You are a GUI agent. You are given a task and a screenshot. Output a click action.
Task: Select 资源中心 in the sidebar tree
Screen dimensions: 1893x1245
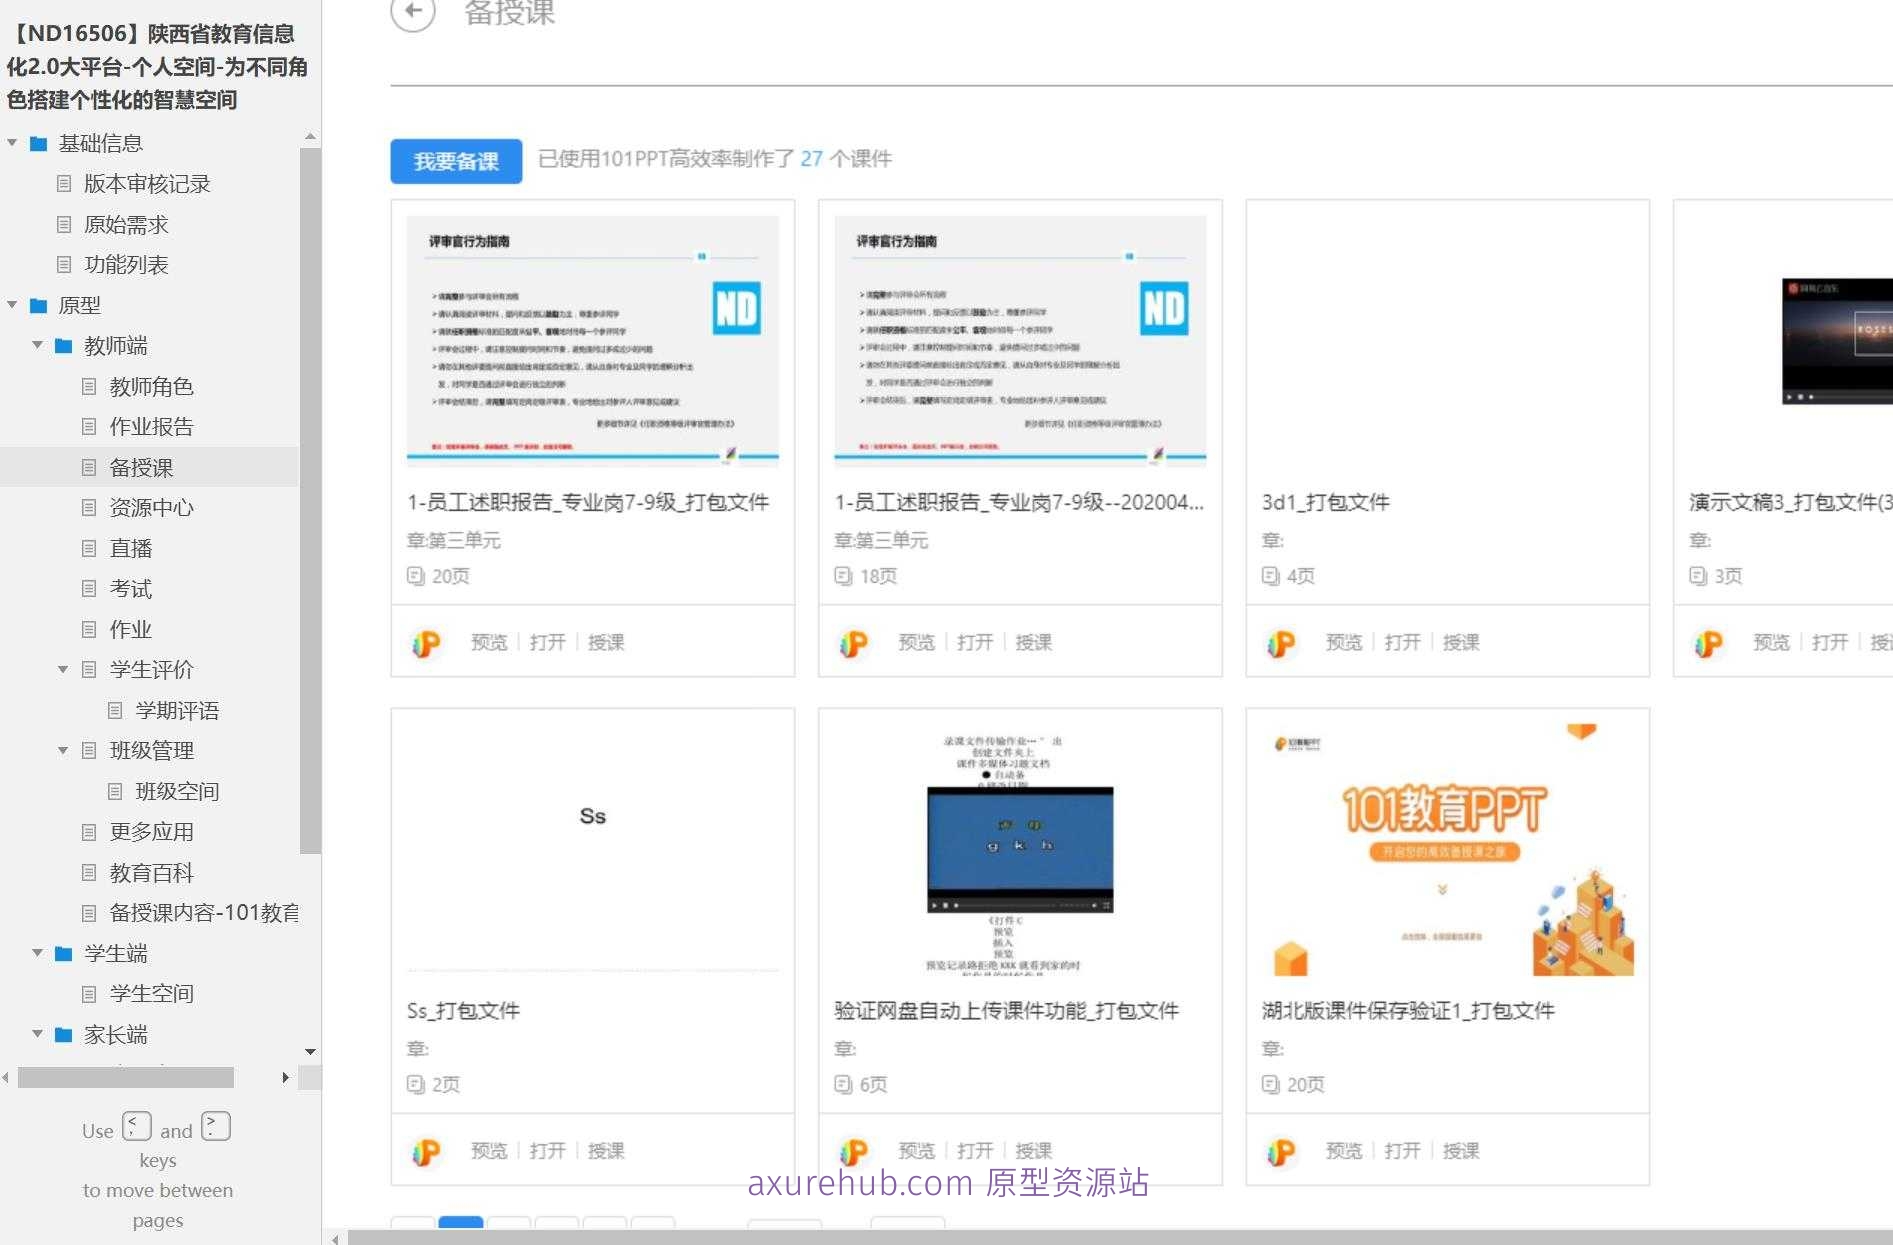coord(152,507)
